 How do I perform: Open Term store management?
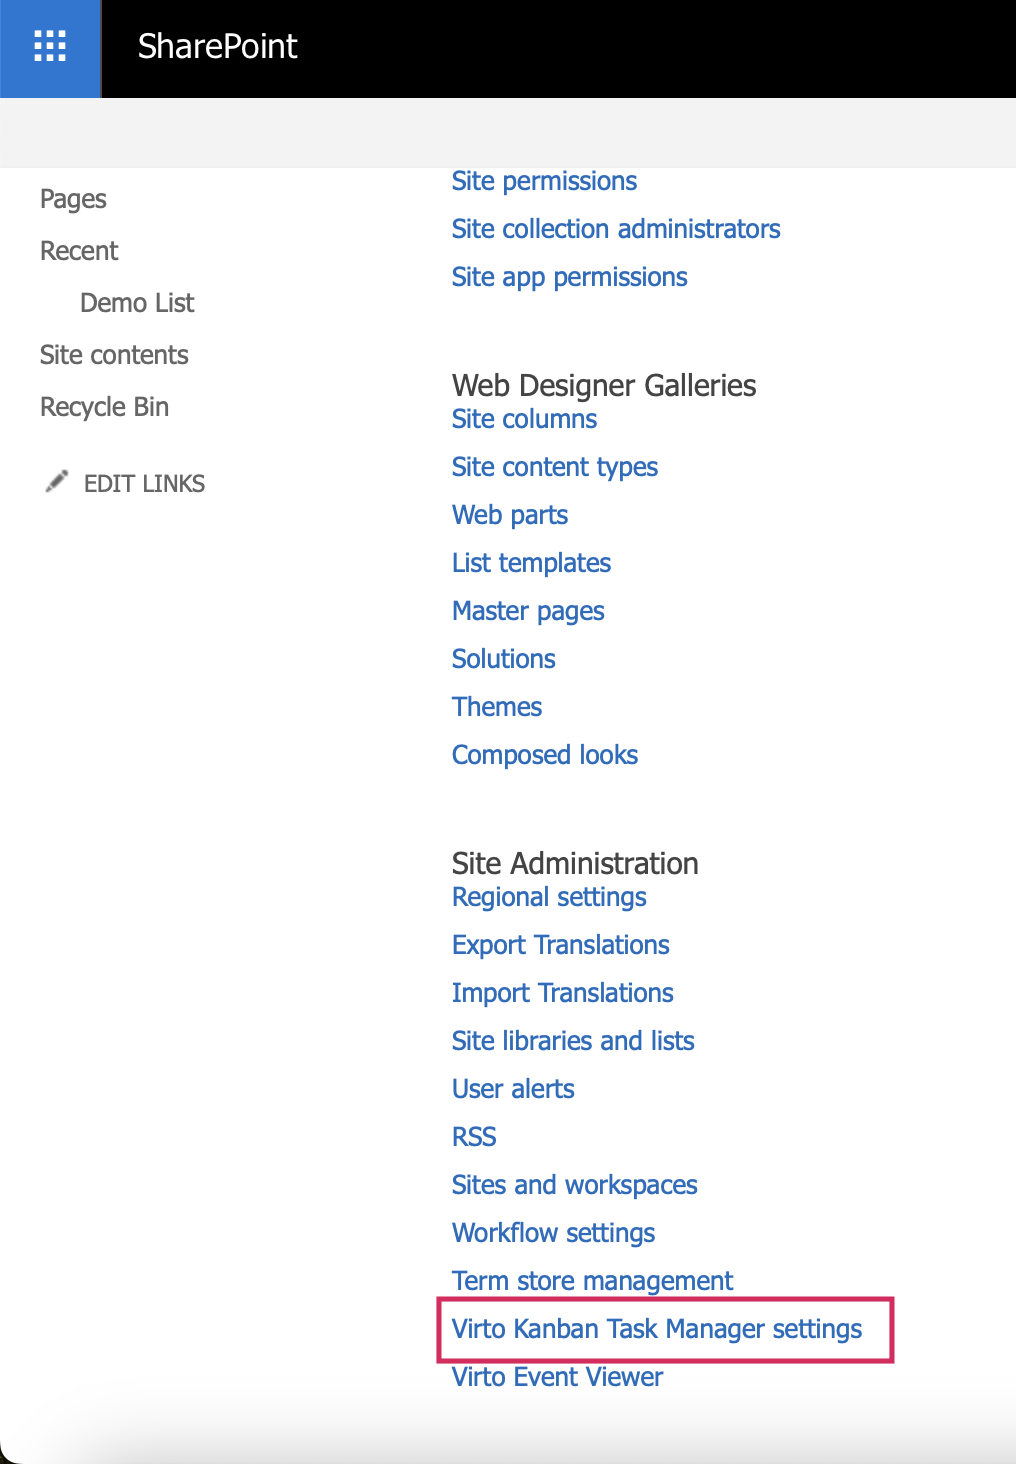[x=592, y=1281]
